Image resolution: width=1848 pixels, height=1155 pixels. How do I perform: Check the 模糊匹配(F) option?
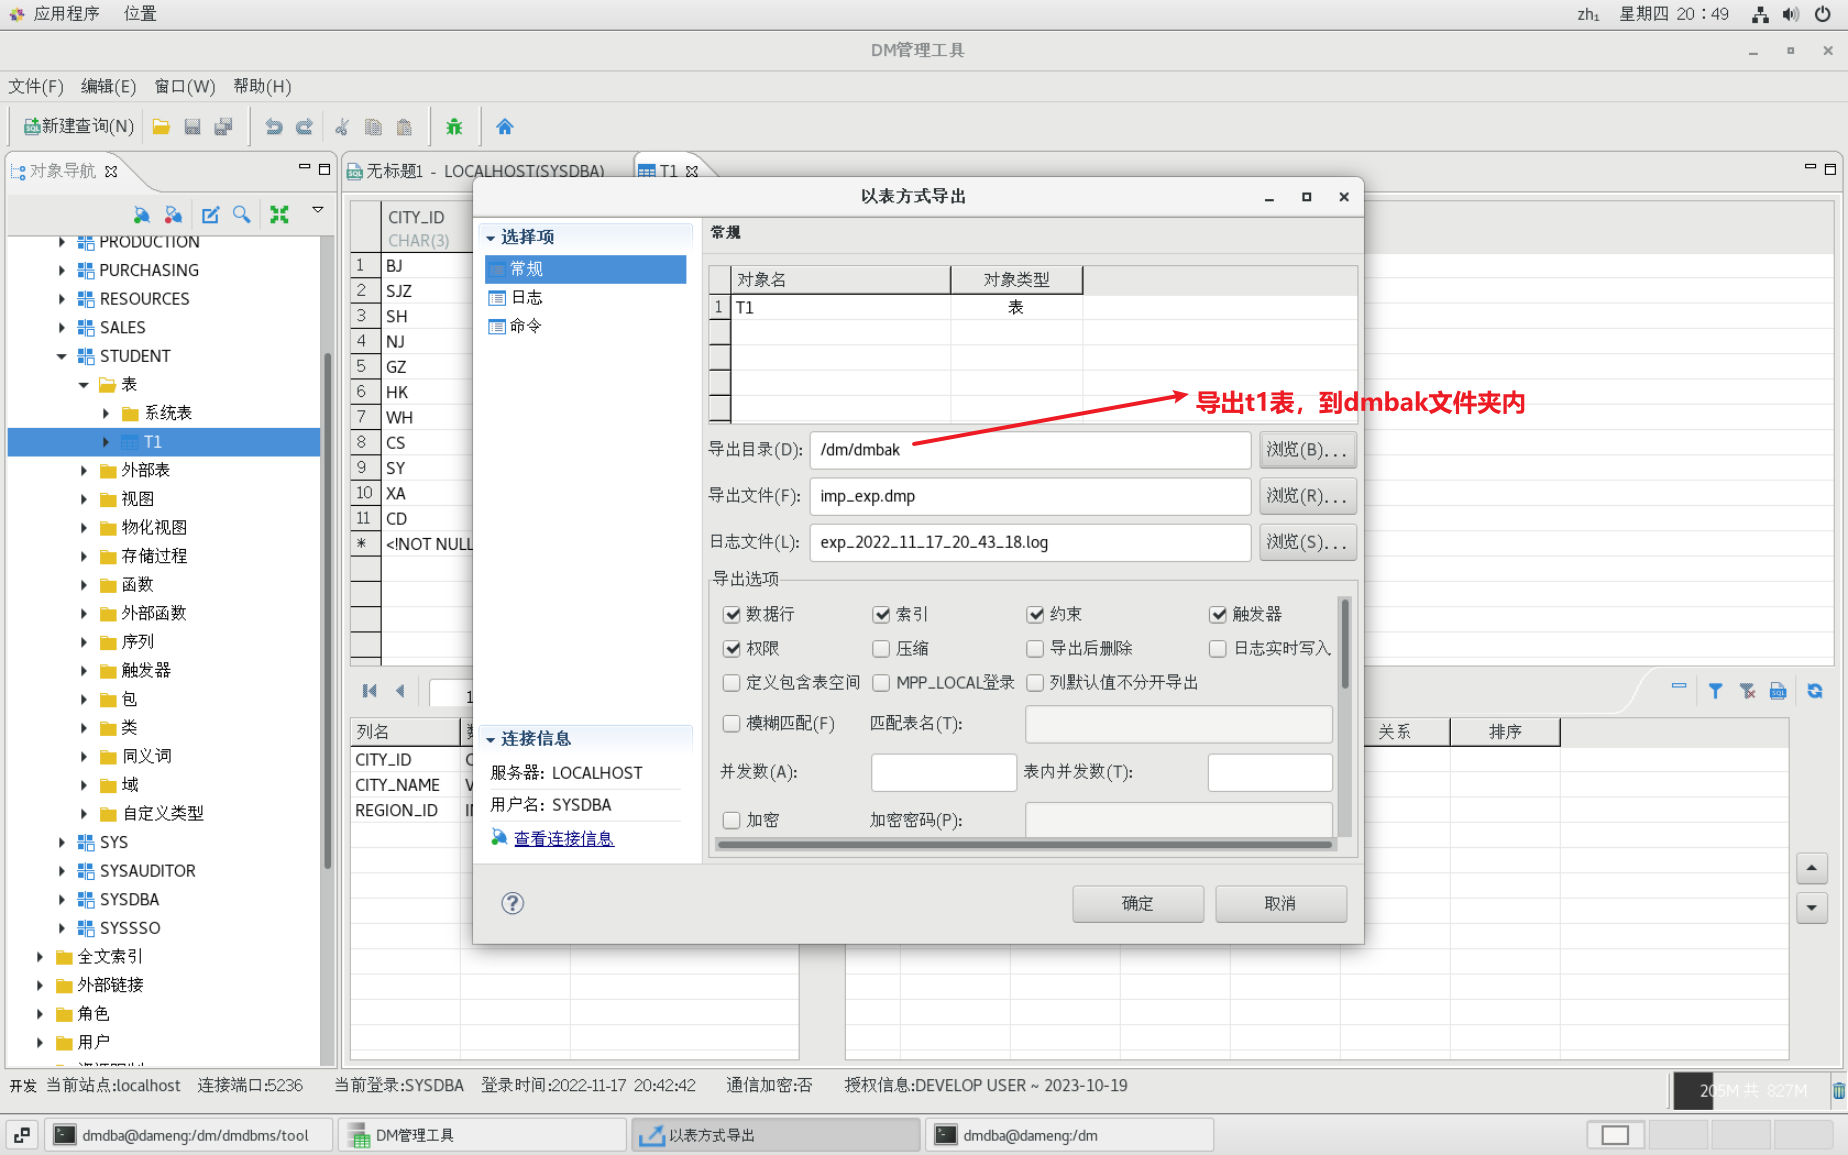point(731,723)
